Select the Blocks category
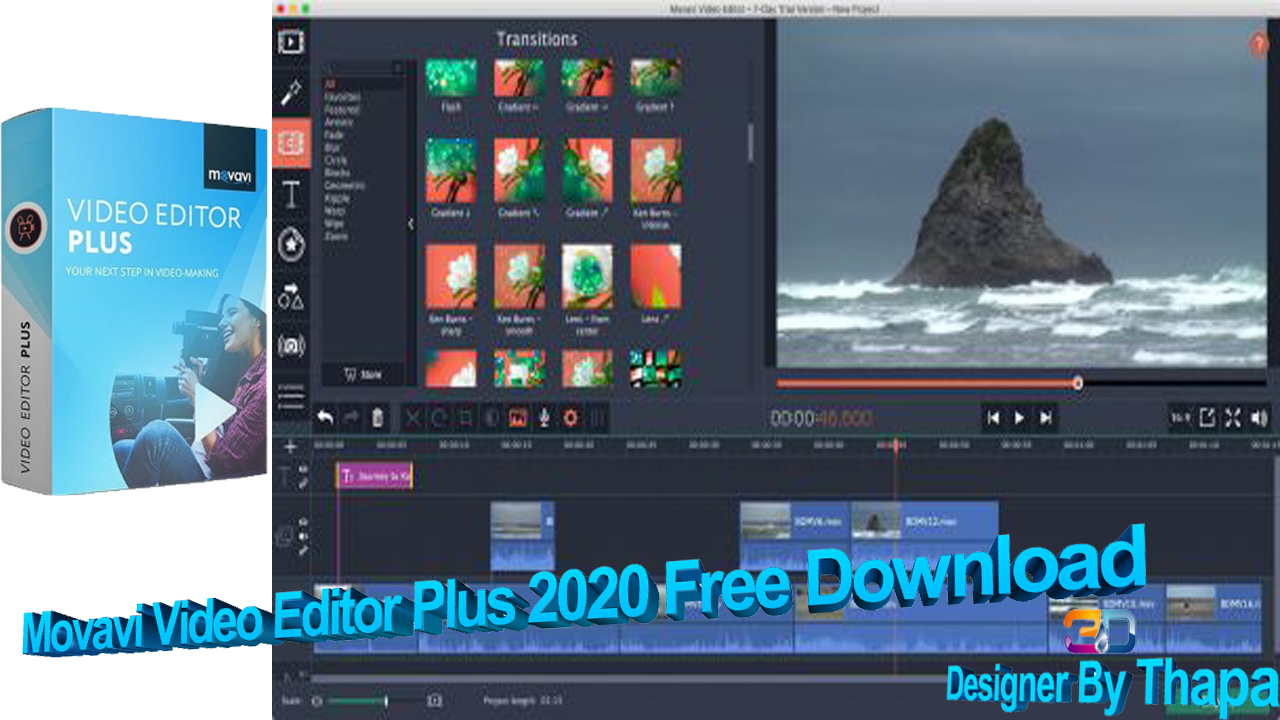The image size is (1280, 720). point(336,173)
